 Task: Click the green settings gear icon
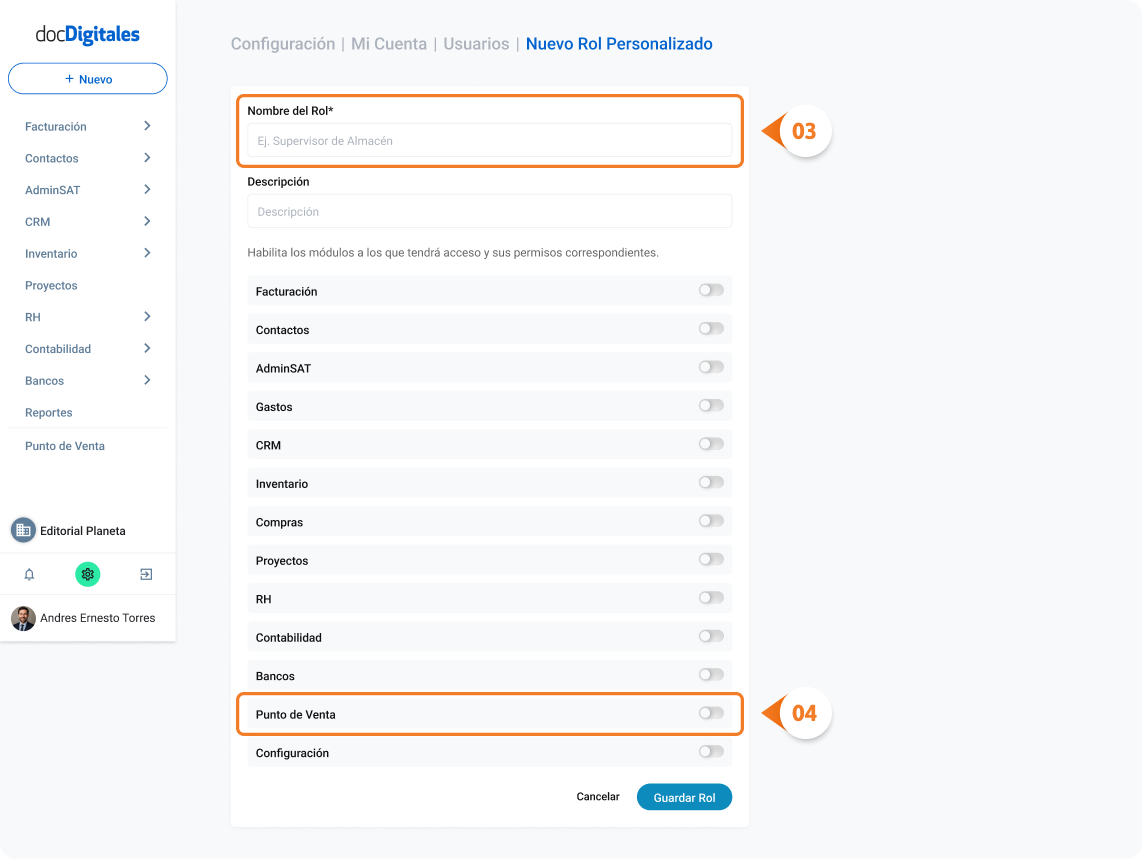87,574
